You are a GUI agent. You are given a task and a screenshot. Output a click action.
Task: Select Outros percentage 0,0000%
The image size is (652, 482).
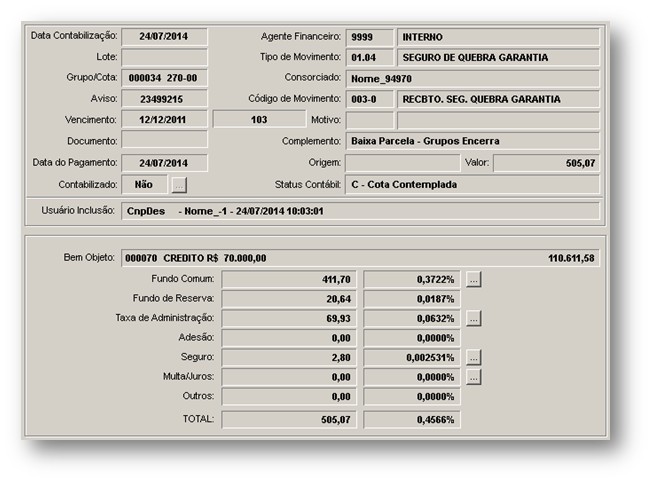[x=412, y=397]
